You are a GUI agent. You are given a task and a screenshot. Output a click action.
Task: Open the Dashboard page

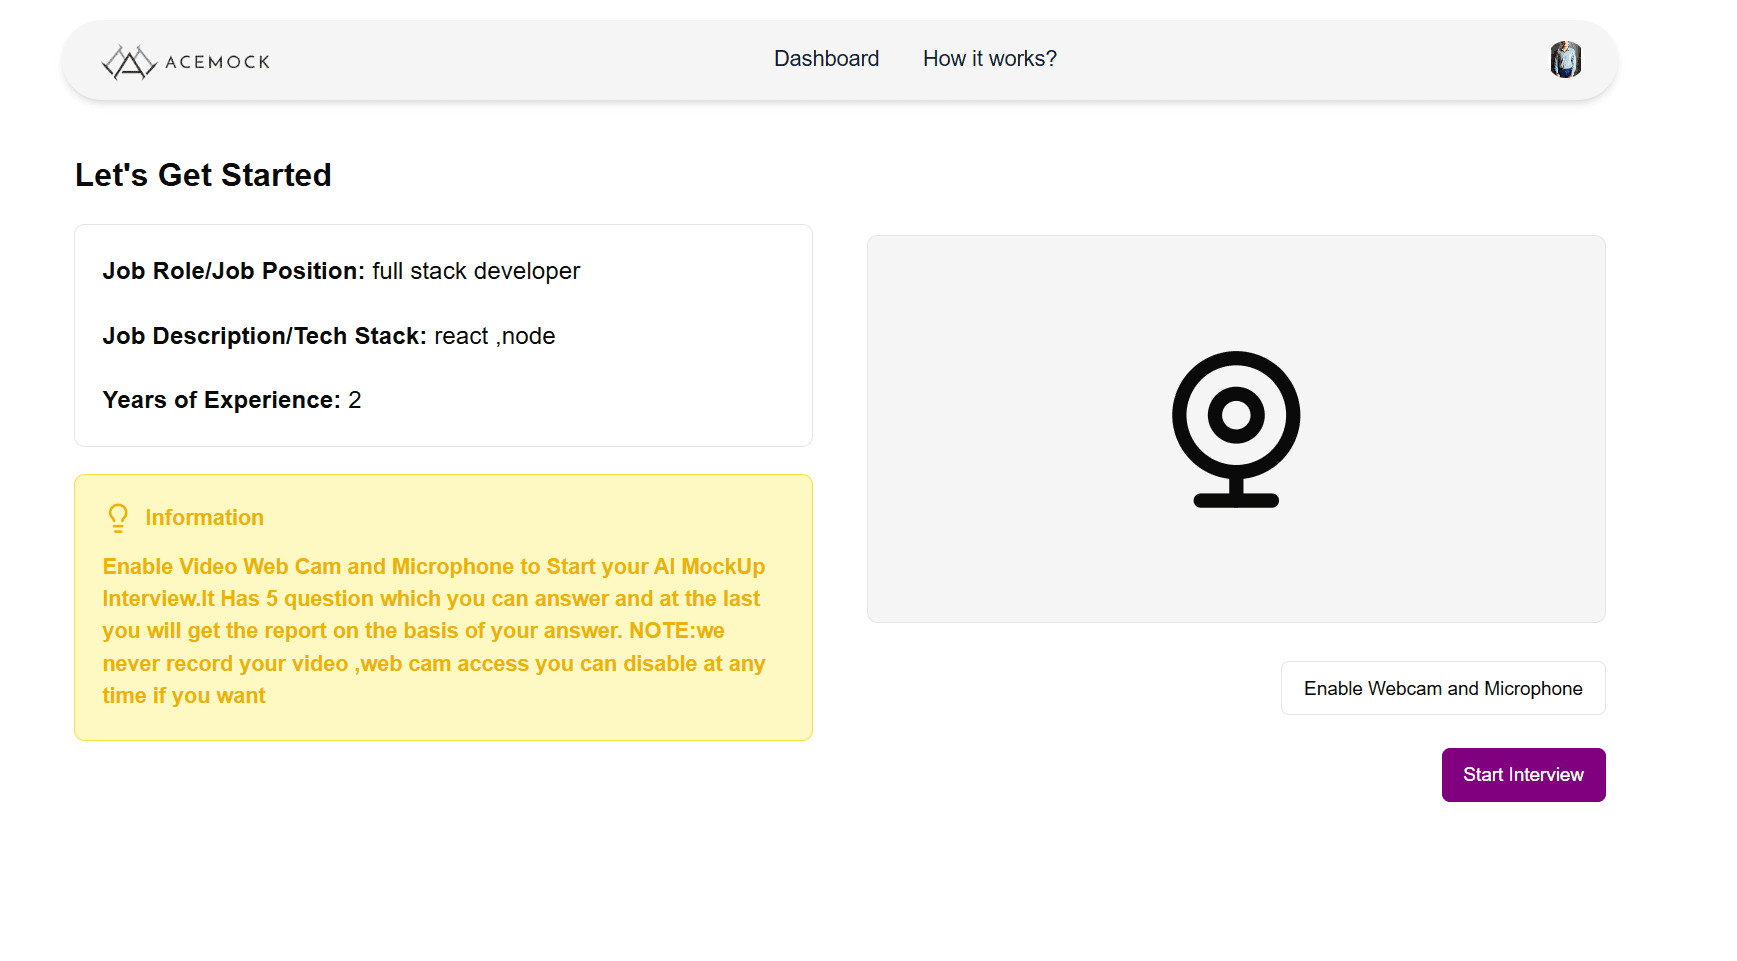(826, 58)
